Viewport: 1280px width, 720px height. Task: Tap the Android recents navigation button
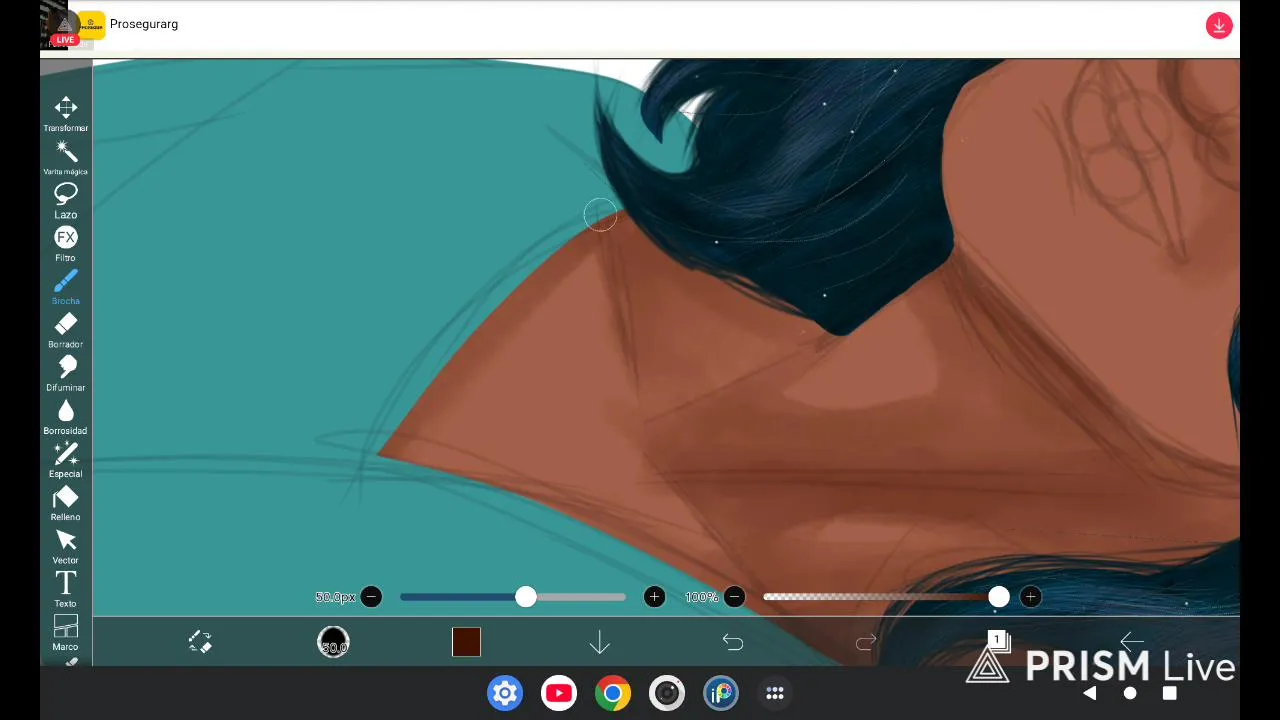click(1170, 693)
